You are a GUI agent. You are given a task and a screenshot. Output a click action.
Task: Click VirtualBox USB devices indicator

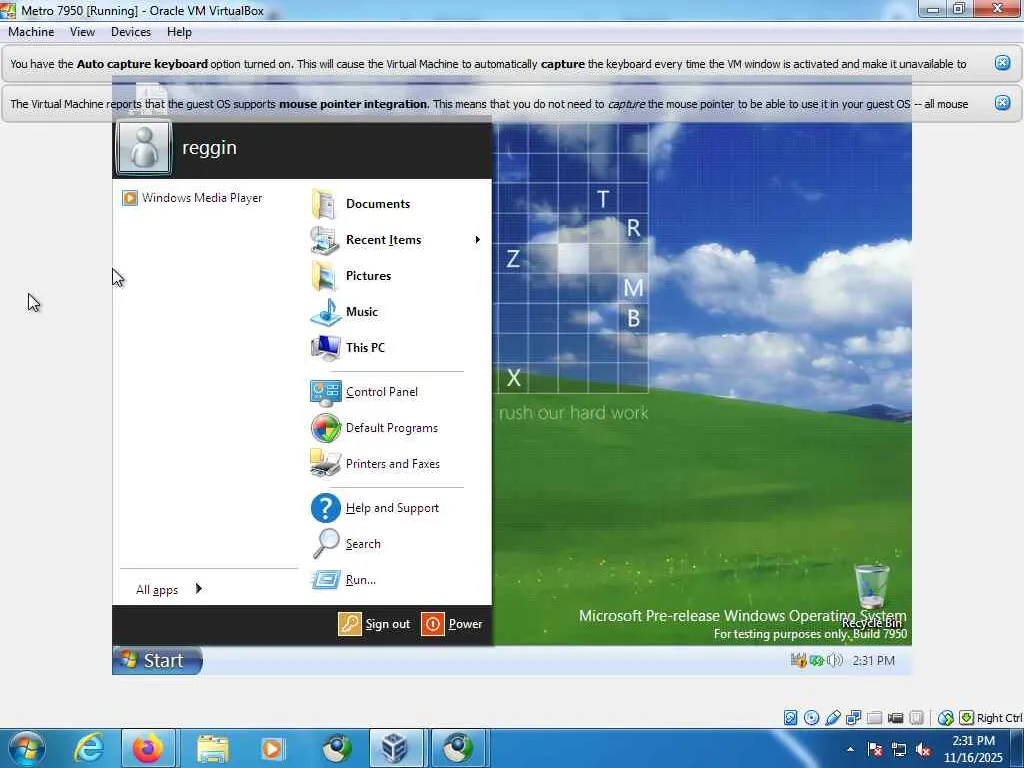pyautogui.click(x=833, y=718)
